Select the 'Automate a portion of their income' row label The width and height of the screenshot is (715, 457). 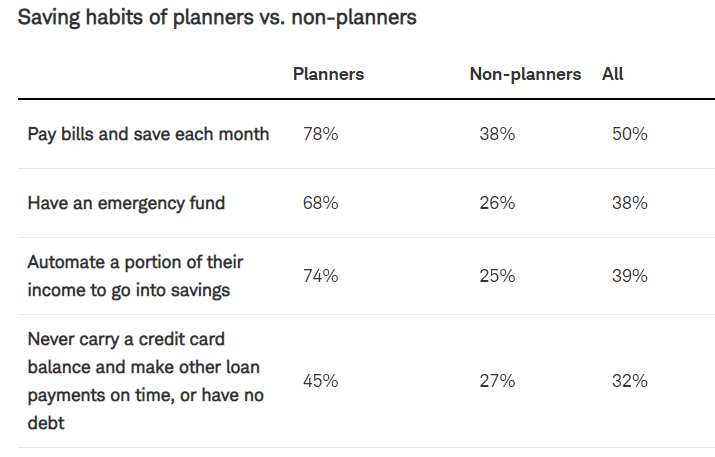(x=135, y=276)
